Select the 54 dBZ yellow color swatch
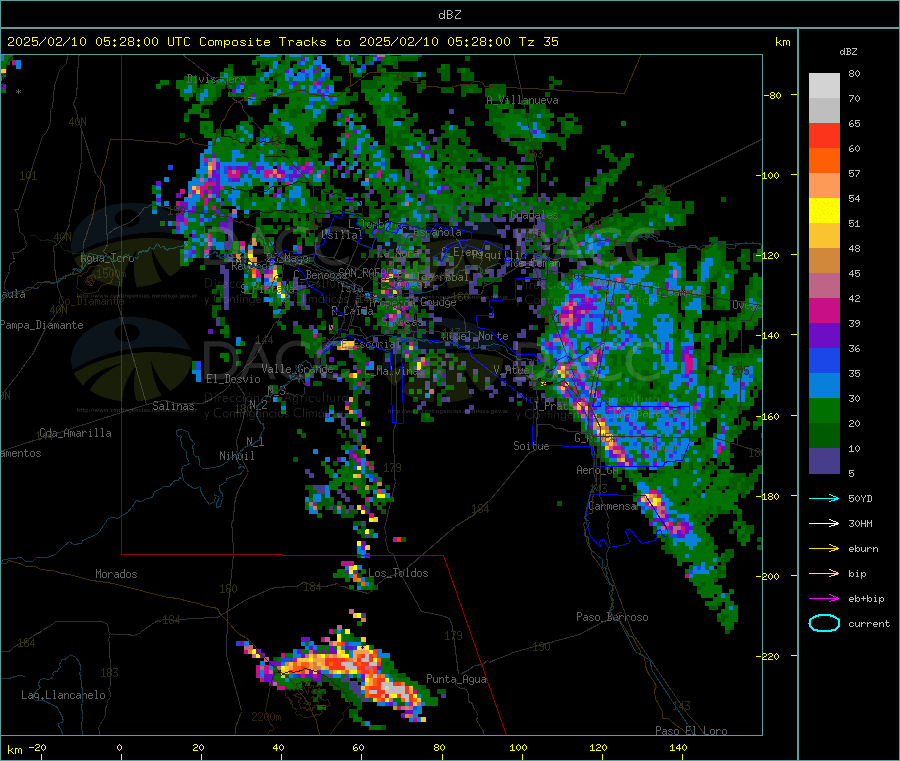900x761 pixels. [824, 211]
